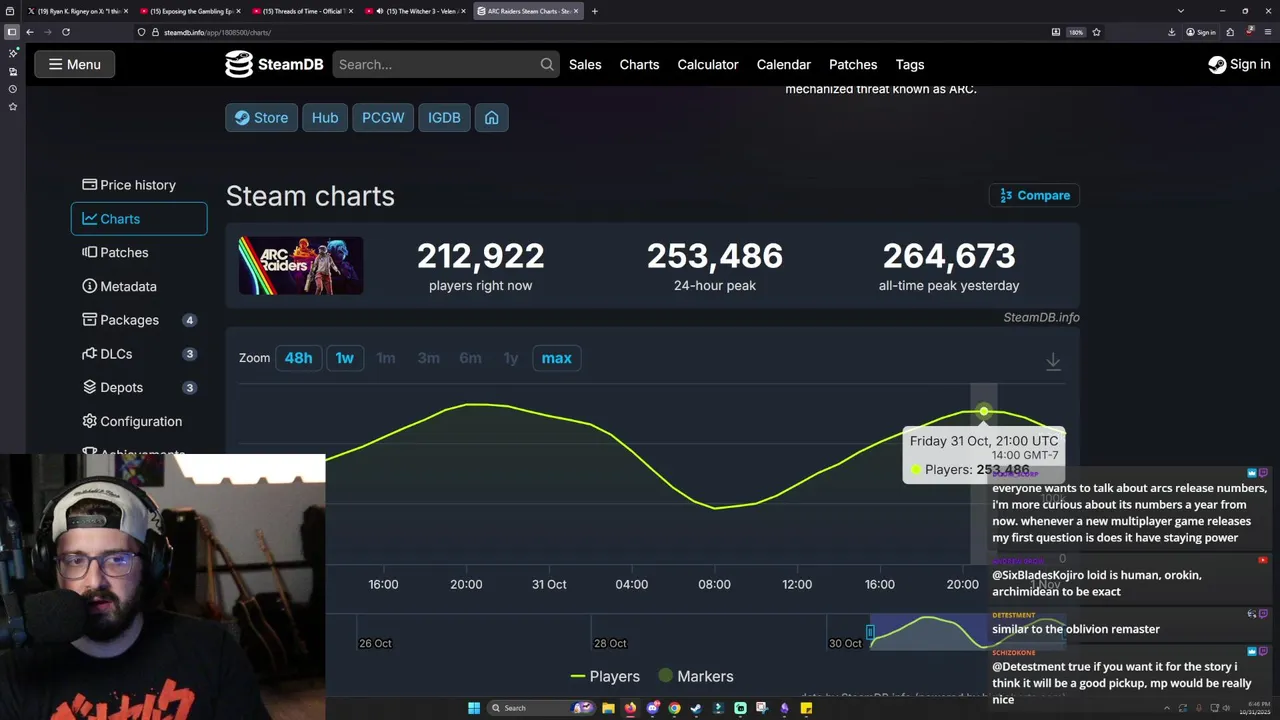Open the SteamDB Menu button
The height and width of the screenshot is (720, 1280).
click(x=75, y=64)
